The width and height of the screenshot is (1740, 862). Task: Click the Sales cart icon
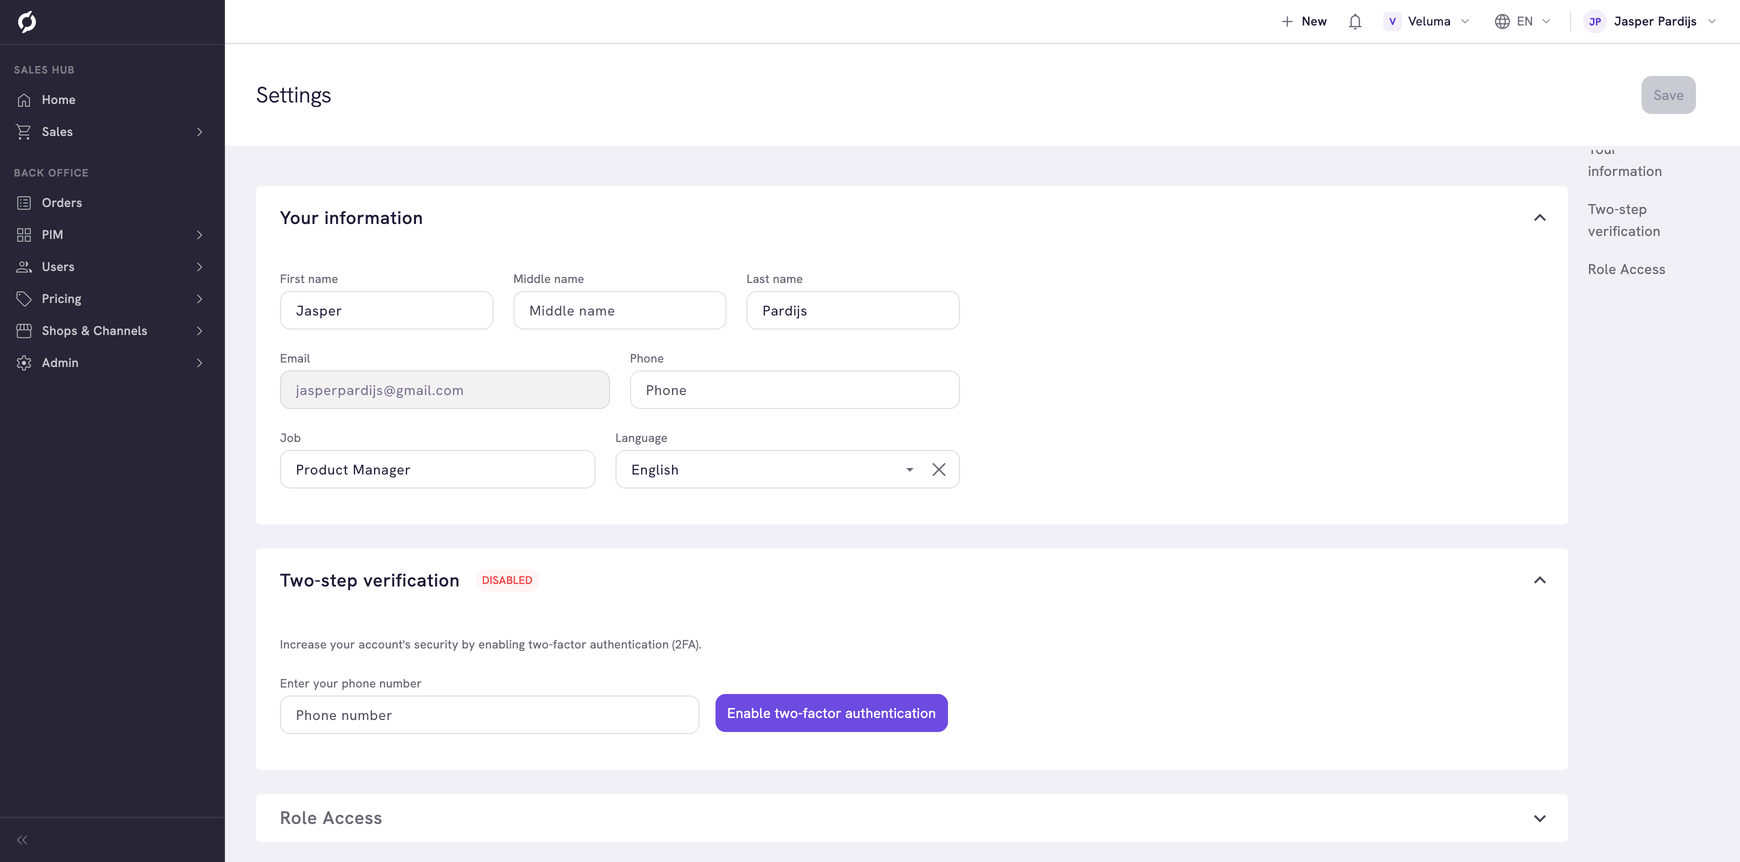(x=24, y=132)
